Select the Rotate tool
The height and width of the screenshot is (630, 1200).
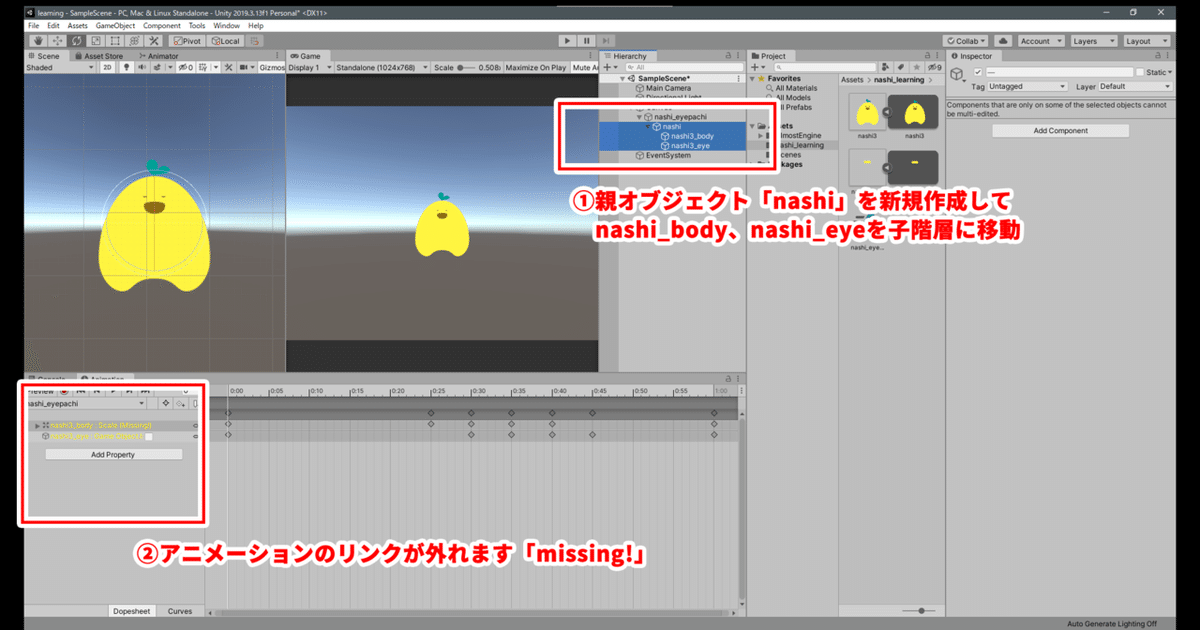[x=75, y=41]
